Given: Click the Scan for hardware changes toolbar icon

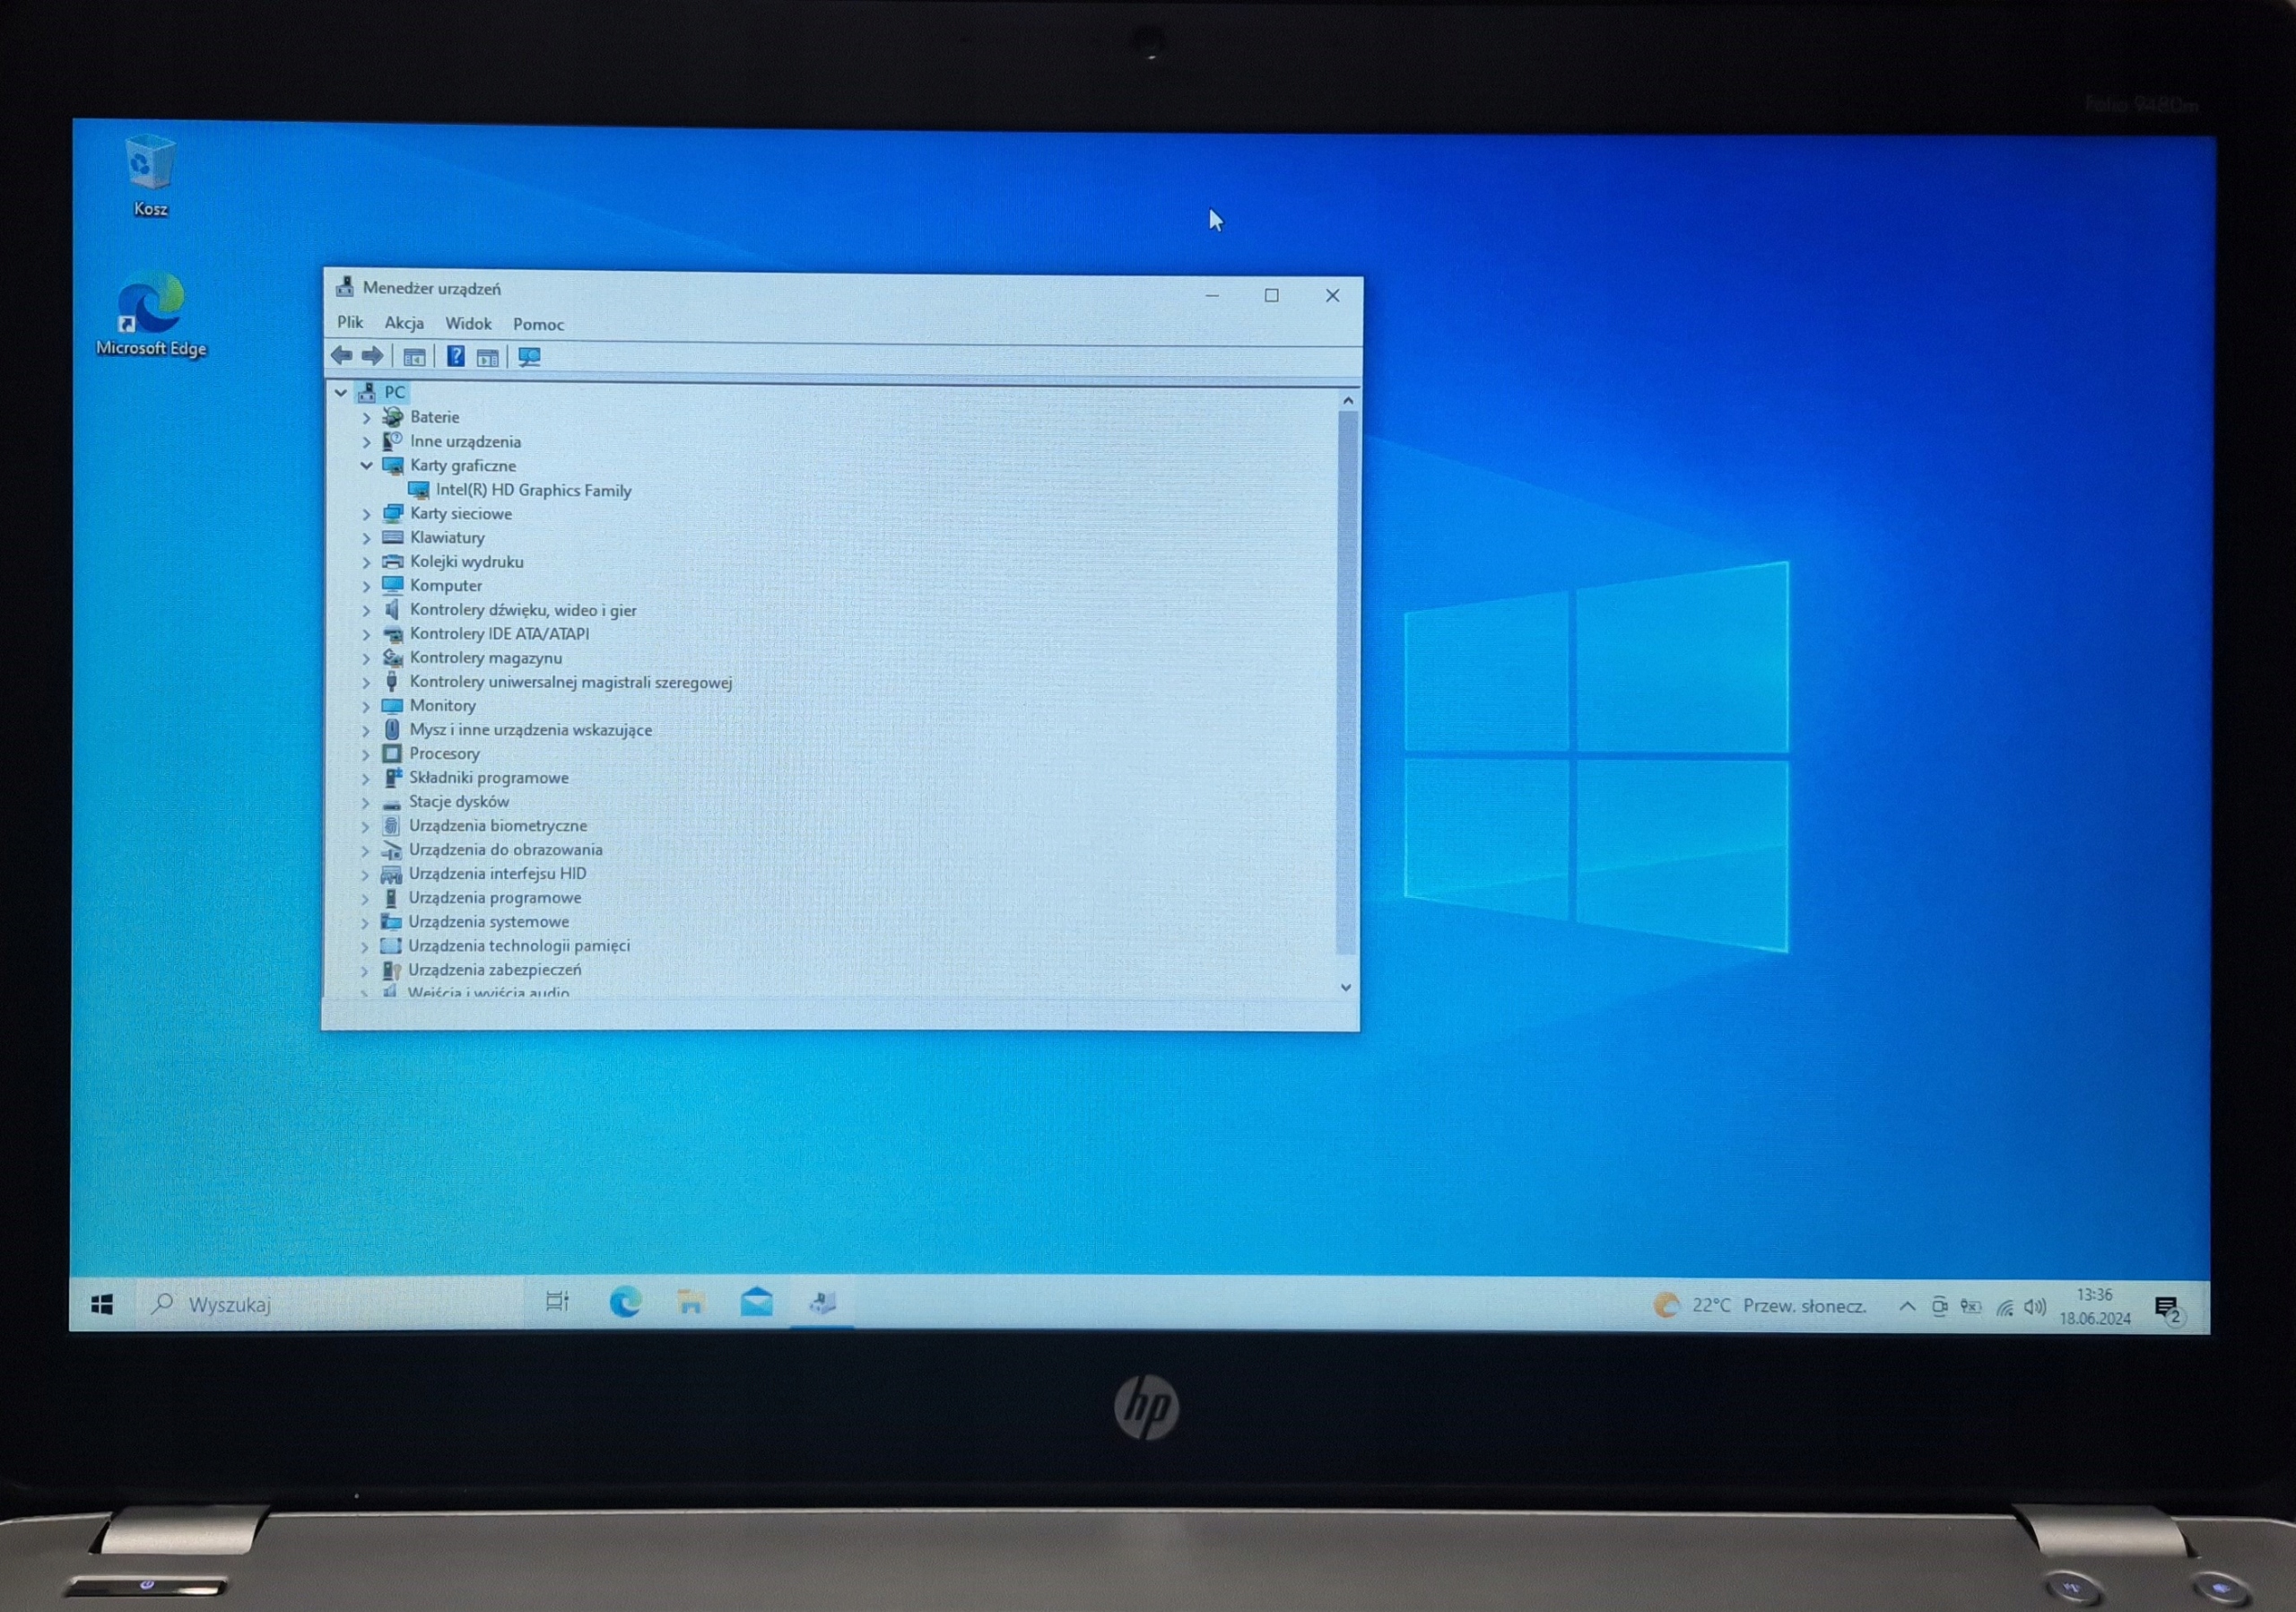Looking at the screenshot, I should pyautogui.click(x=529, y=357).
